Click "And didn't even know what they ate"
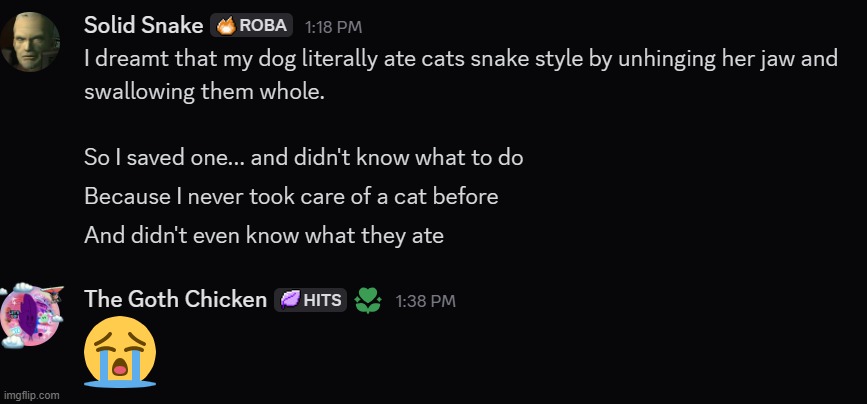The width and height of the screenshot is (867, 404). (x=263, y=236)
